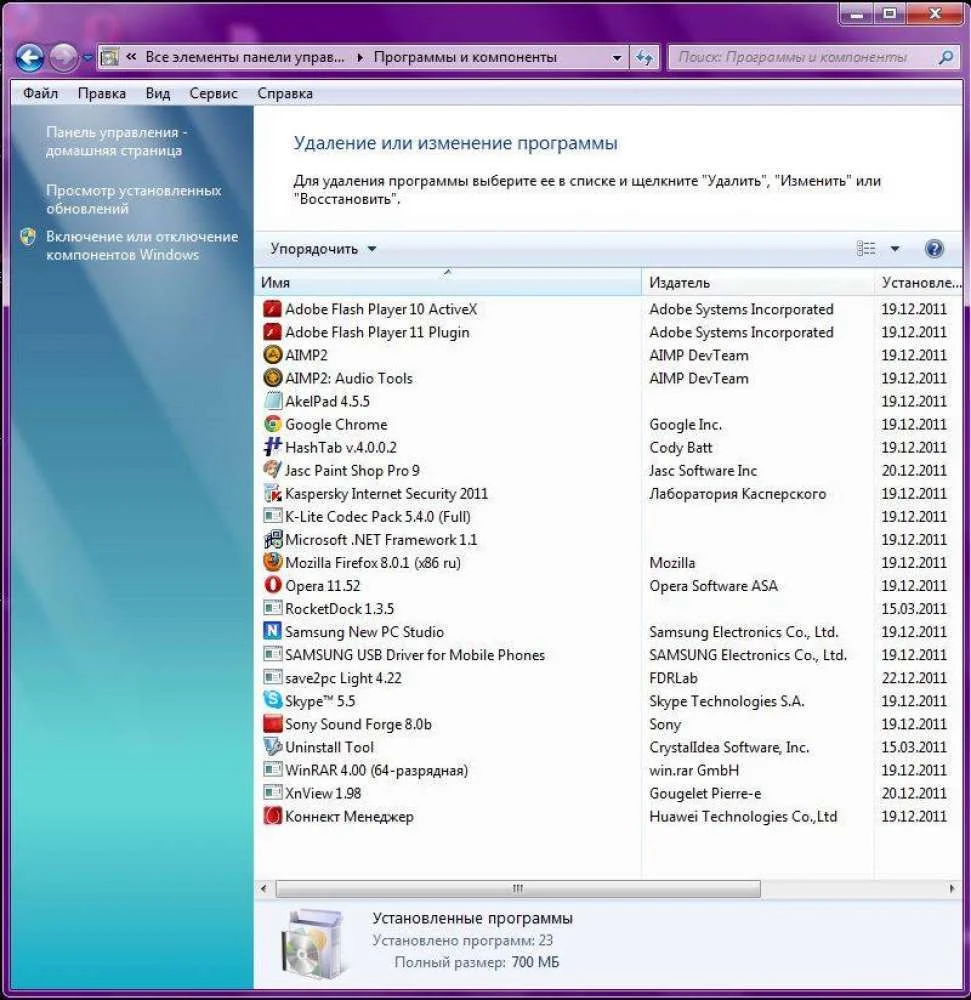Click the SAMSUNG USB Driver icon
The width and height of the screenshot is (971, 1000).
click(x=272, y=655)
